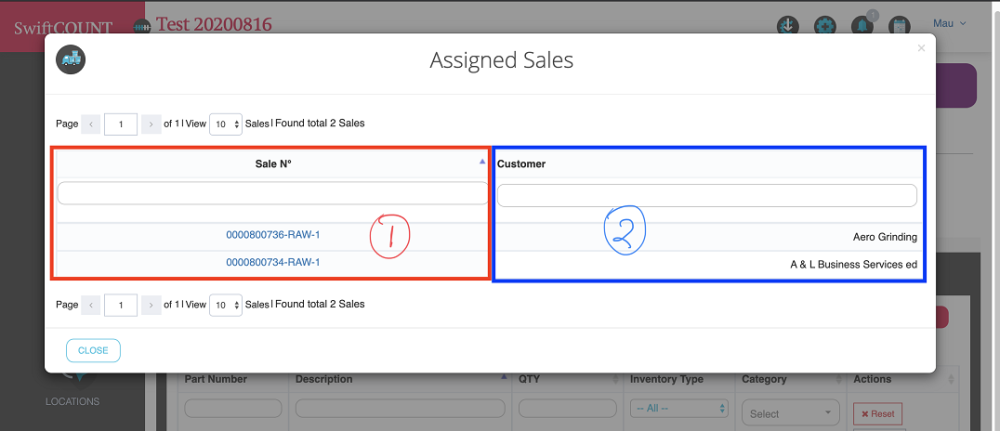The width and height of the screenshot is (1000, 431).
Task: Sort by the Sale N° column header
Action: [272, 163]
